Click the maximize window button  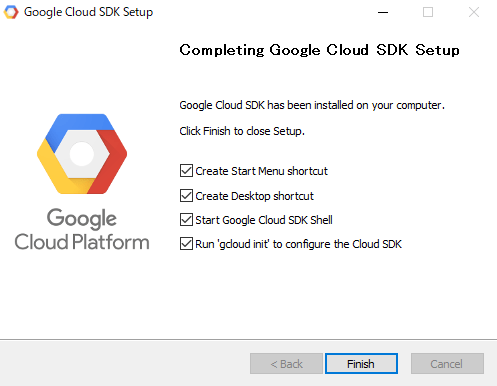point(428,12)
